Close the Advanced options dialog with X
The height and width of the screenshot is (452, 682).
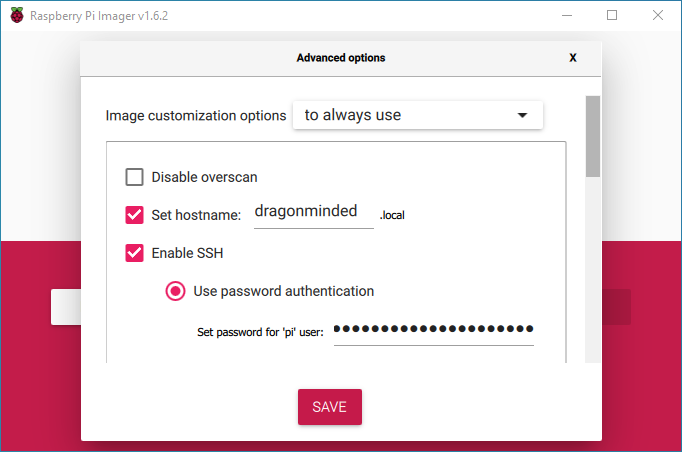[573, 58]
